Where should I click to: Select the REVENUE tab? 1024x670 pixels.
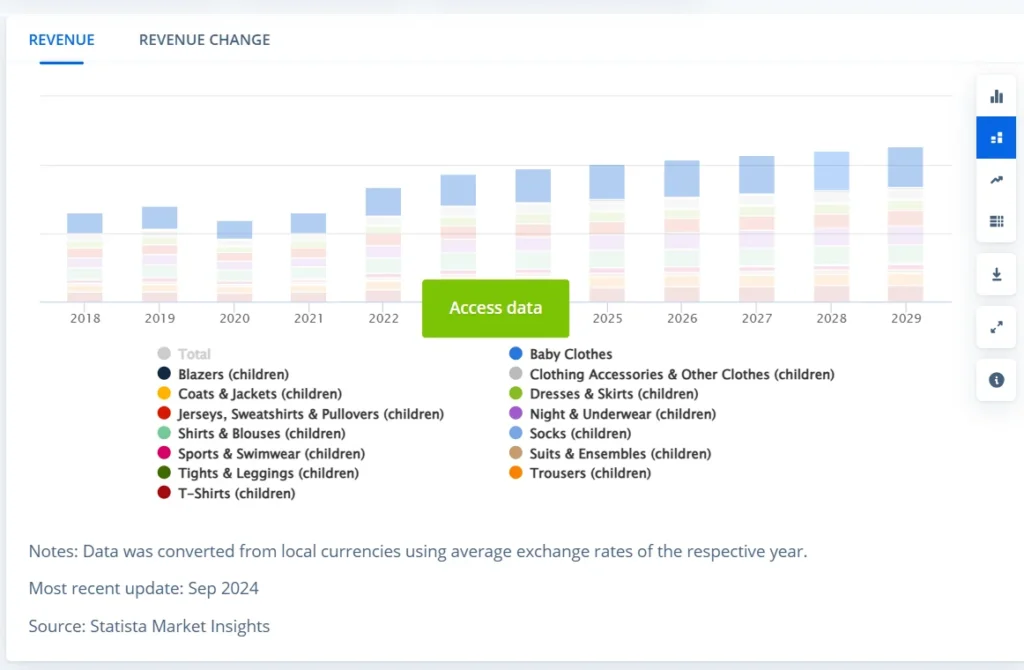(61, 39)
